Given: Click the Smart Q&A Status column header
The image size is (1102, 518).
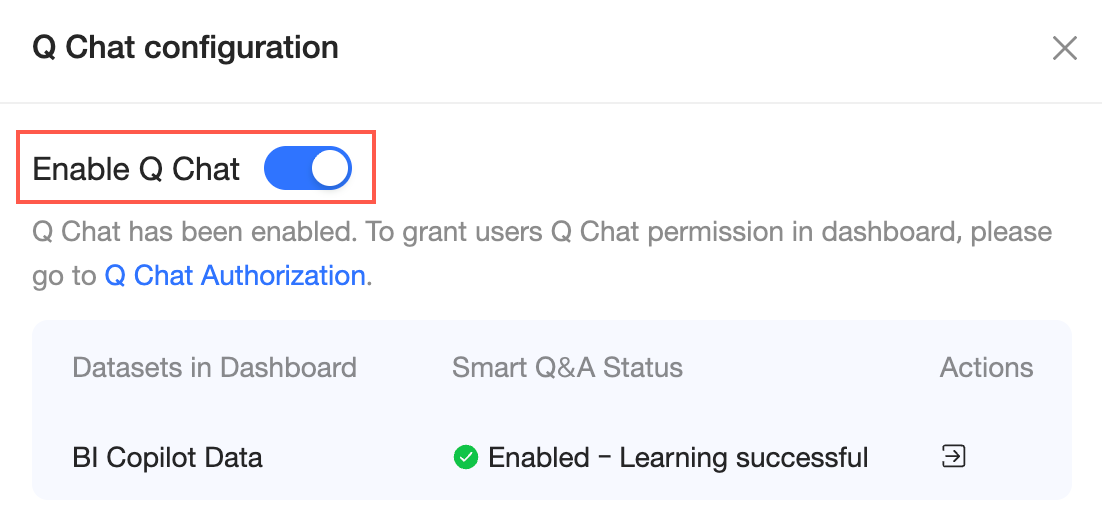Looking at the screenshot, I should point(567,367).
